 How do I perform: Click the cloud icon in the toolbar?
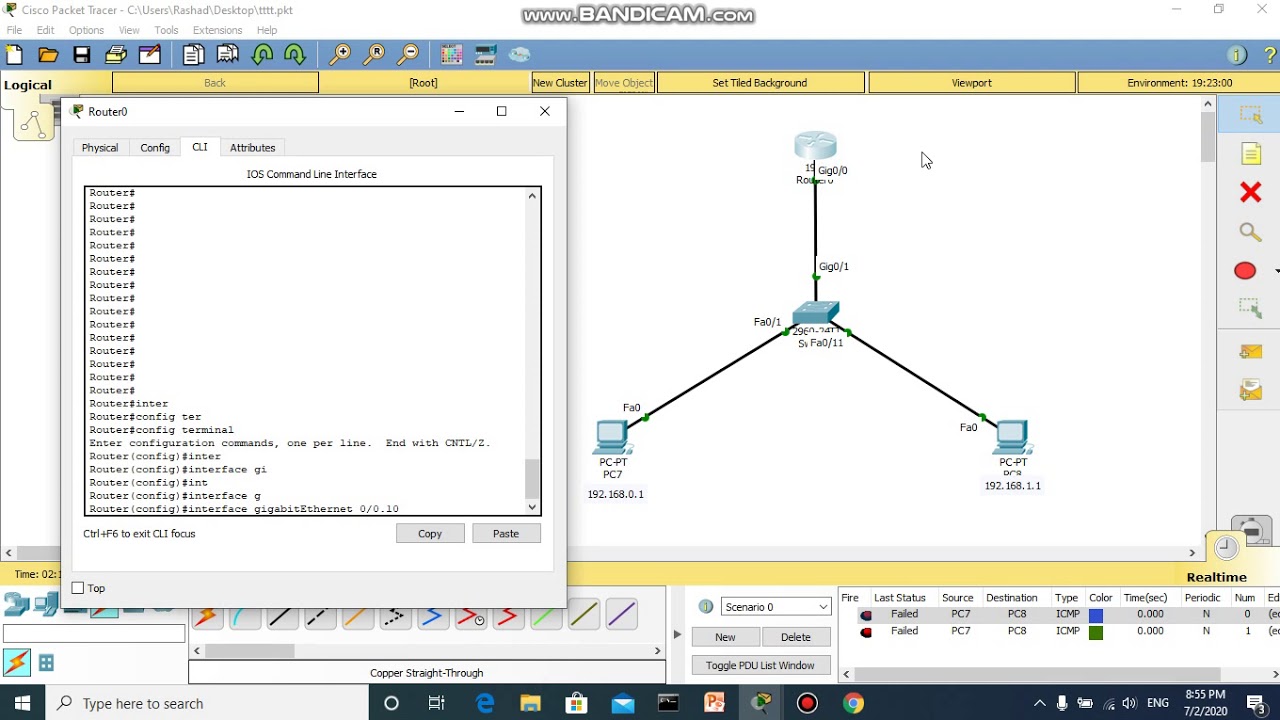[520, 55]
